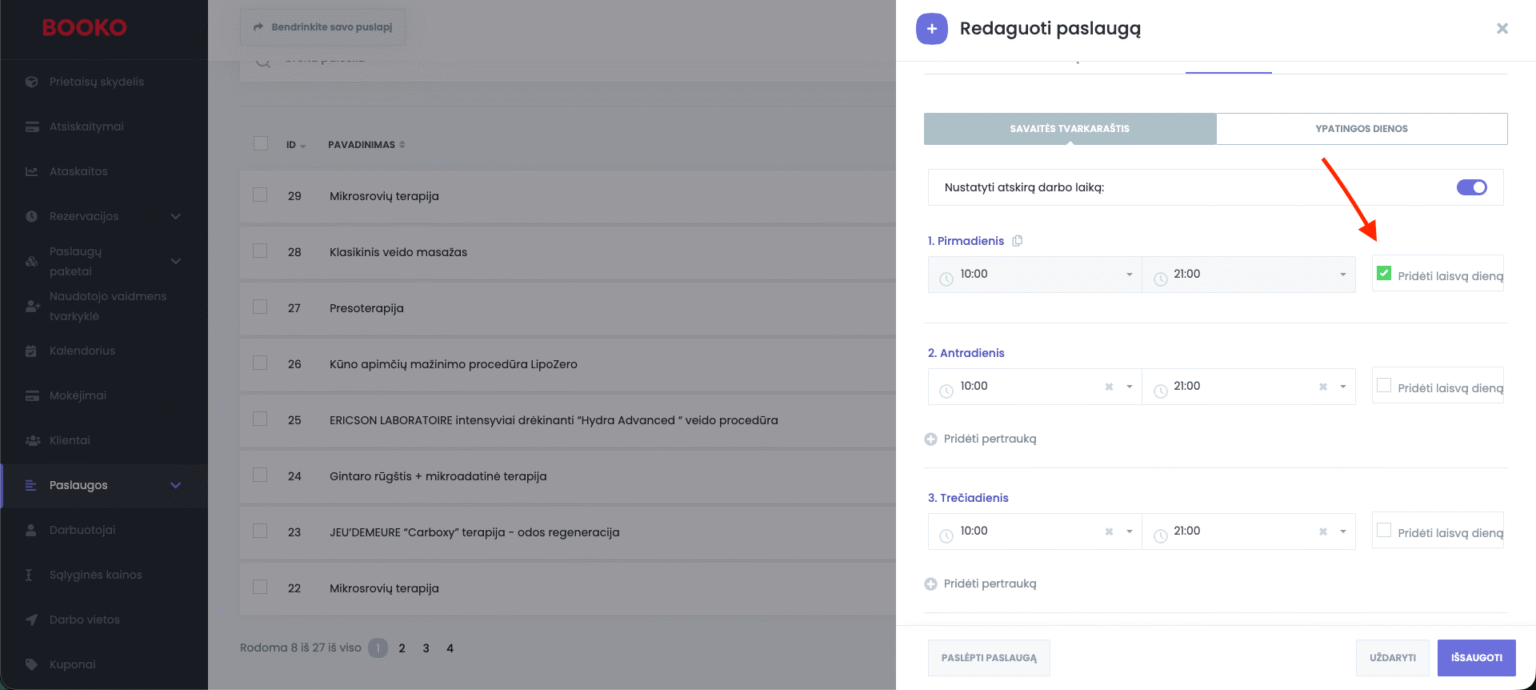Click the purple plus icon beside Redaguoti paslaugą
This screenshot has width=1536, height=690.
click(931, 29)
